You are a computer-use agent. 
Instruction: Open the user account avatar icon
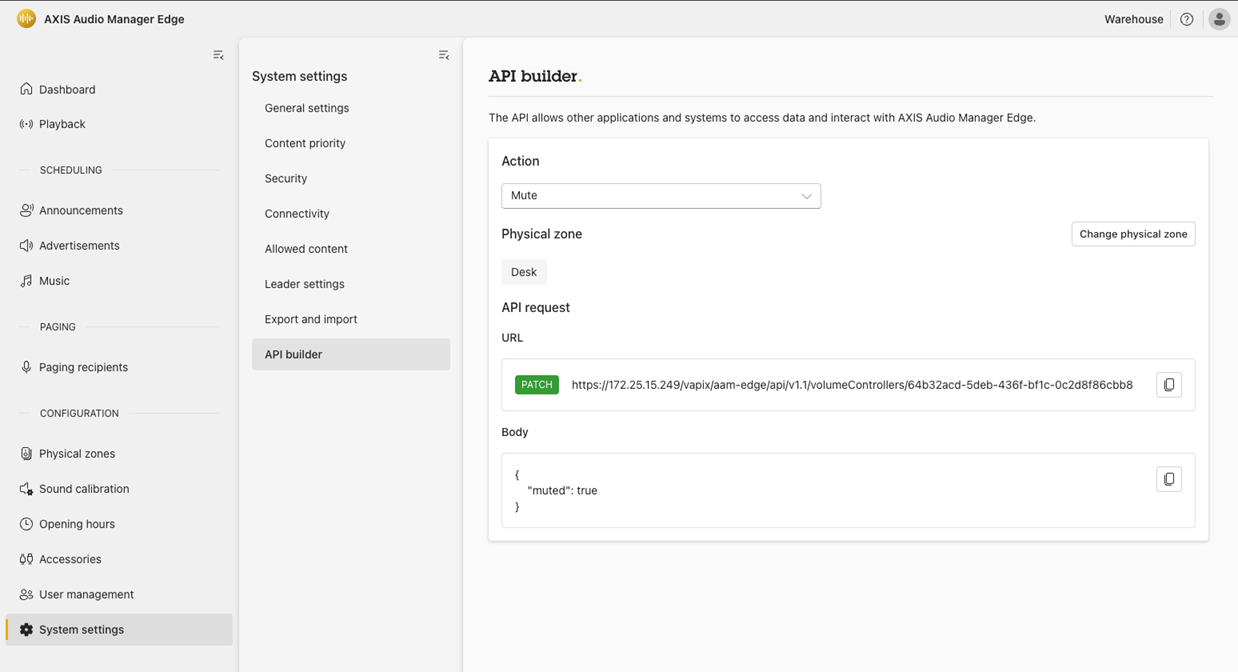click(1219, 19)
